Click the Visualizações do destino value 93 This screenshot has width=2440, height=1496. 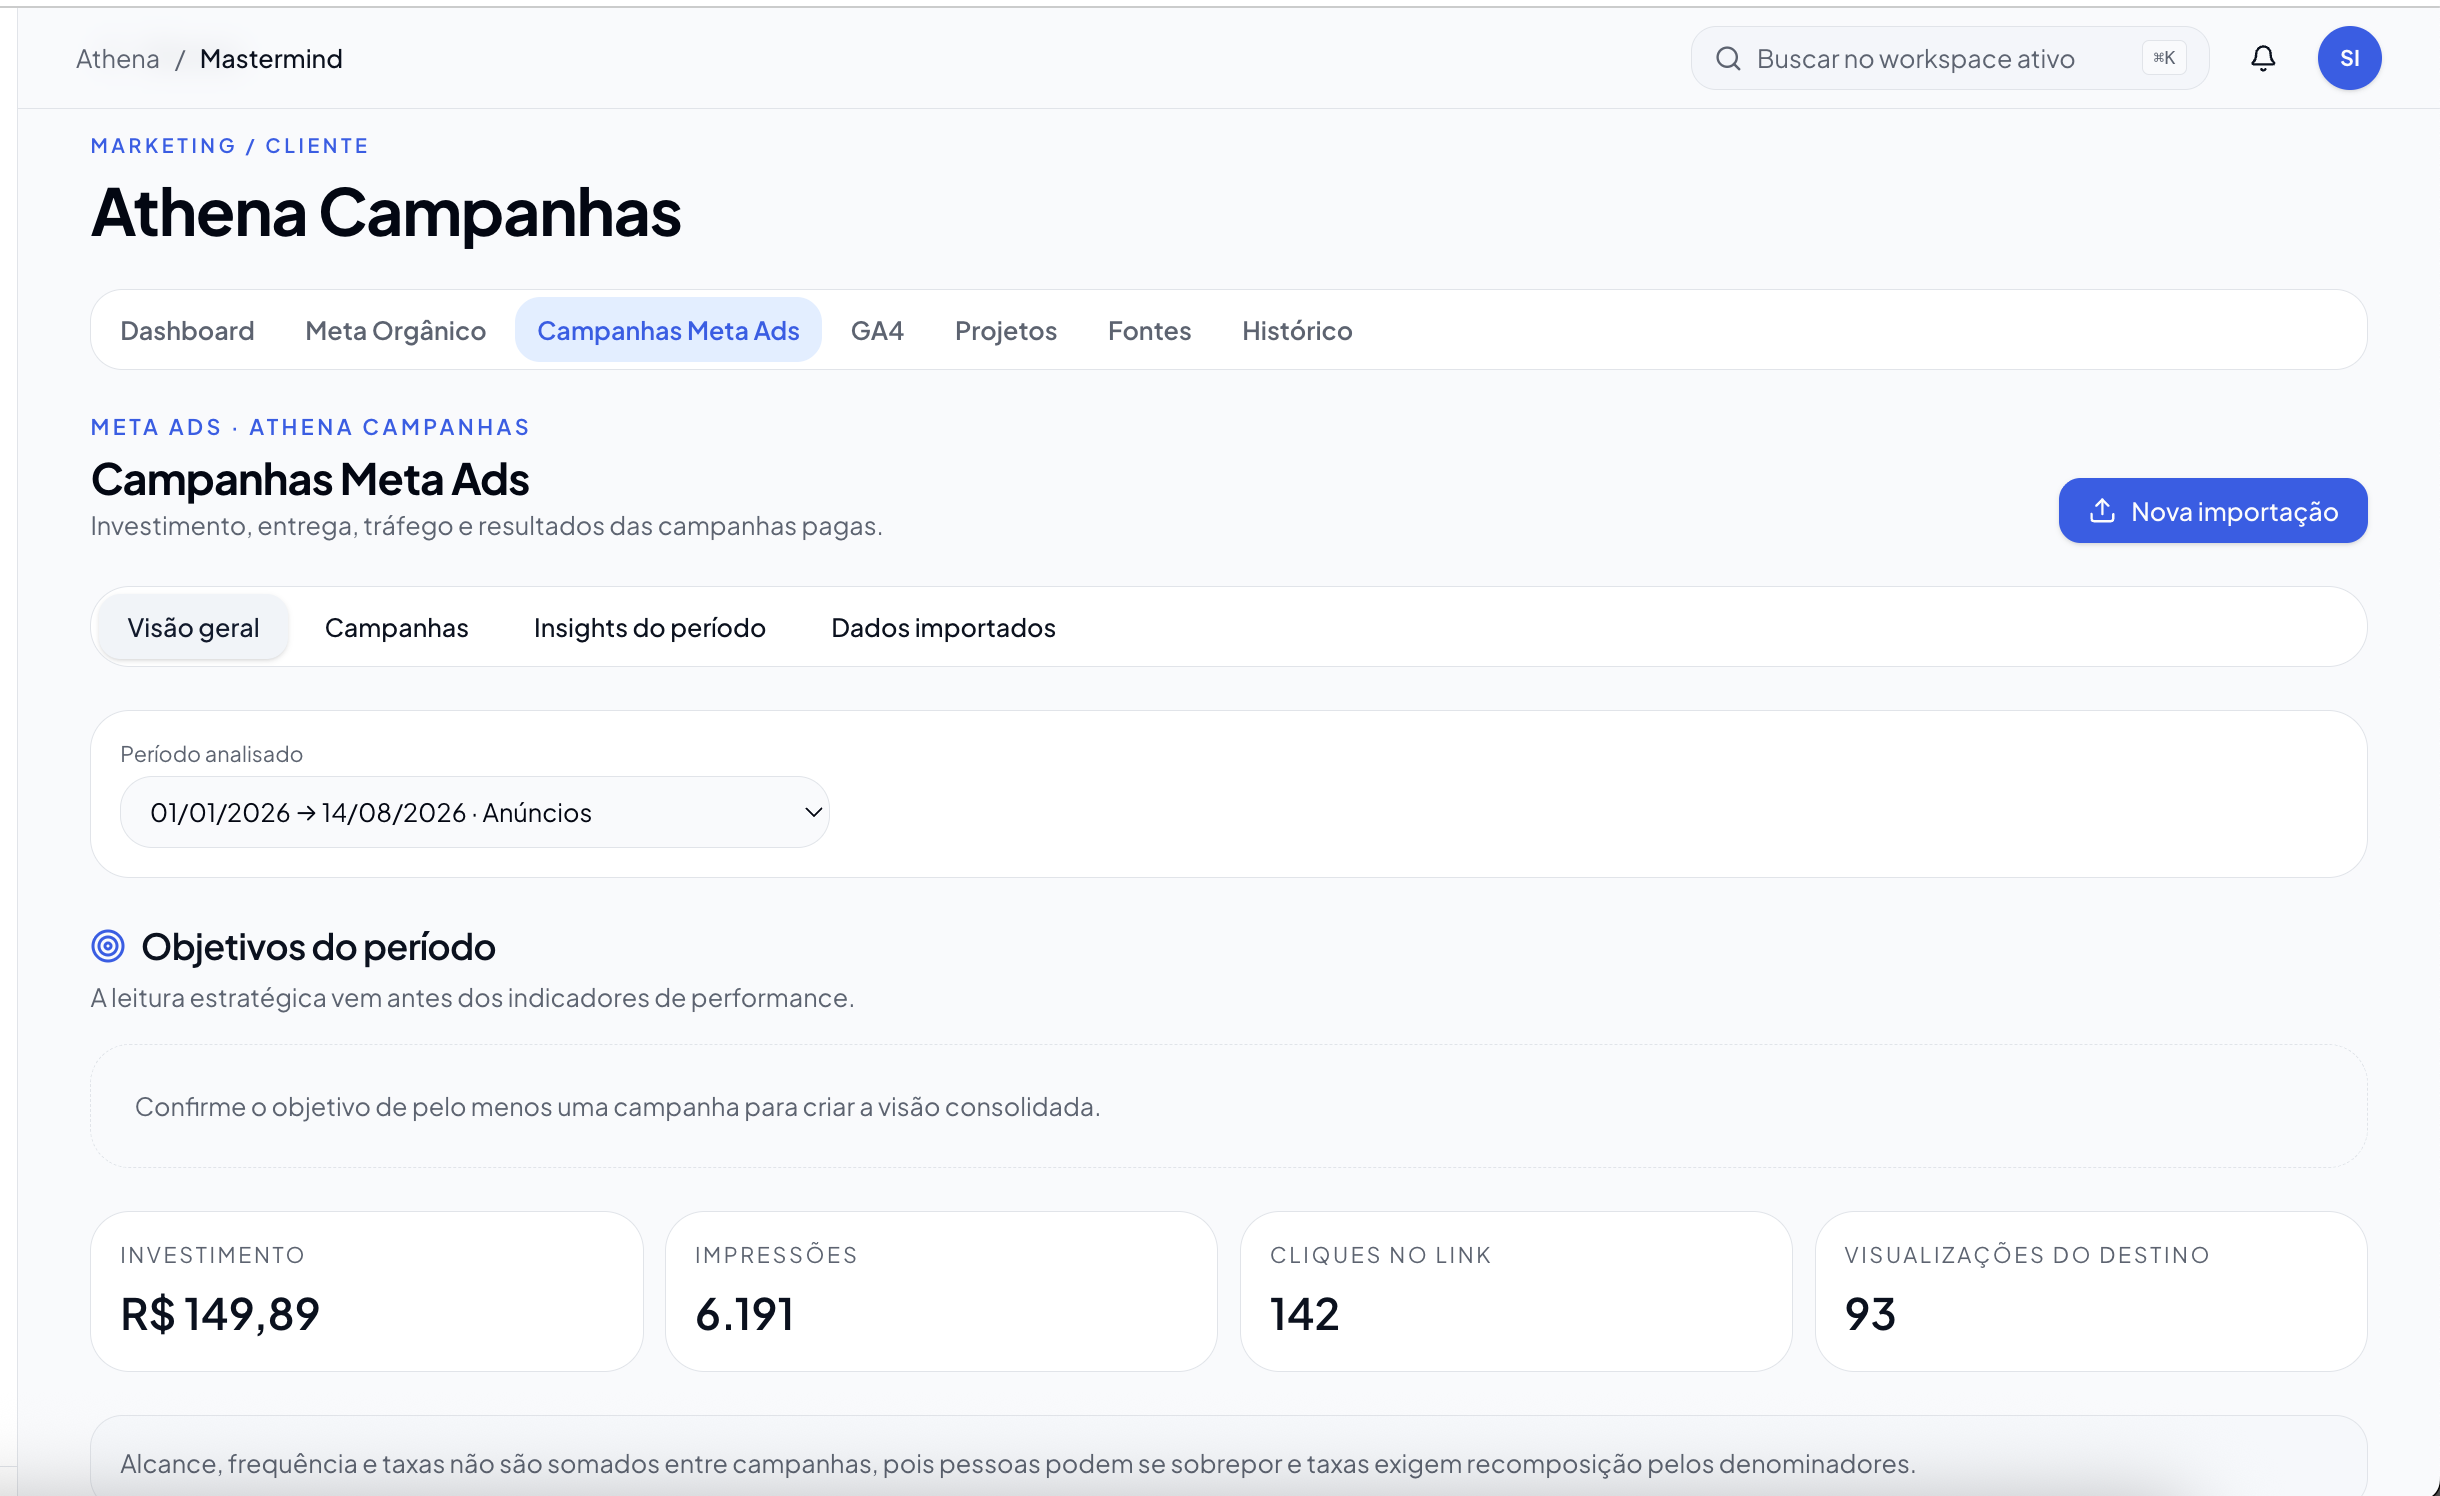[x=1870, y=1314]
